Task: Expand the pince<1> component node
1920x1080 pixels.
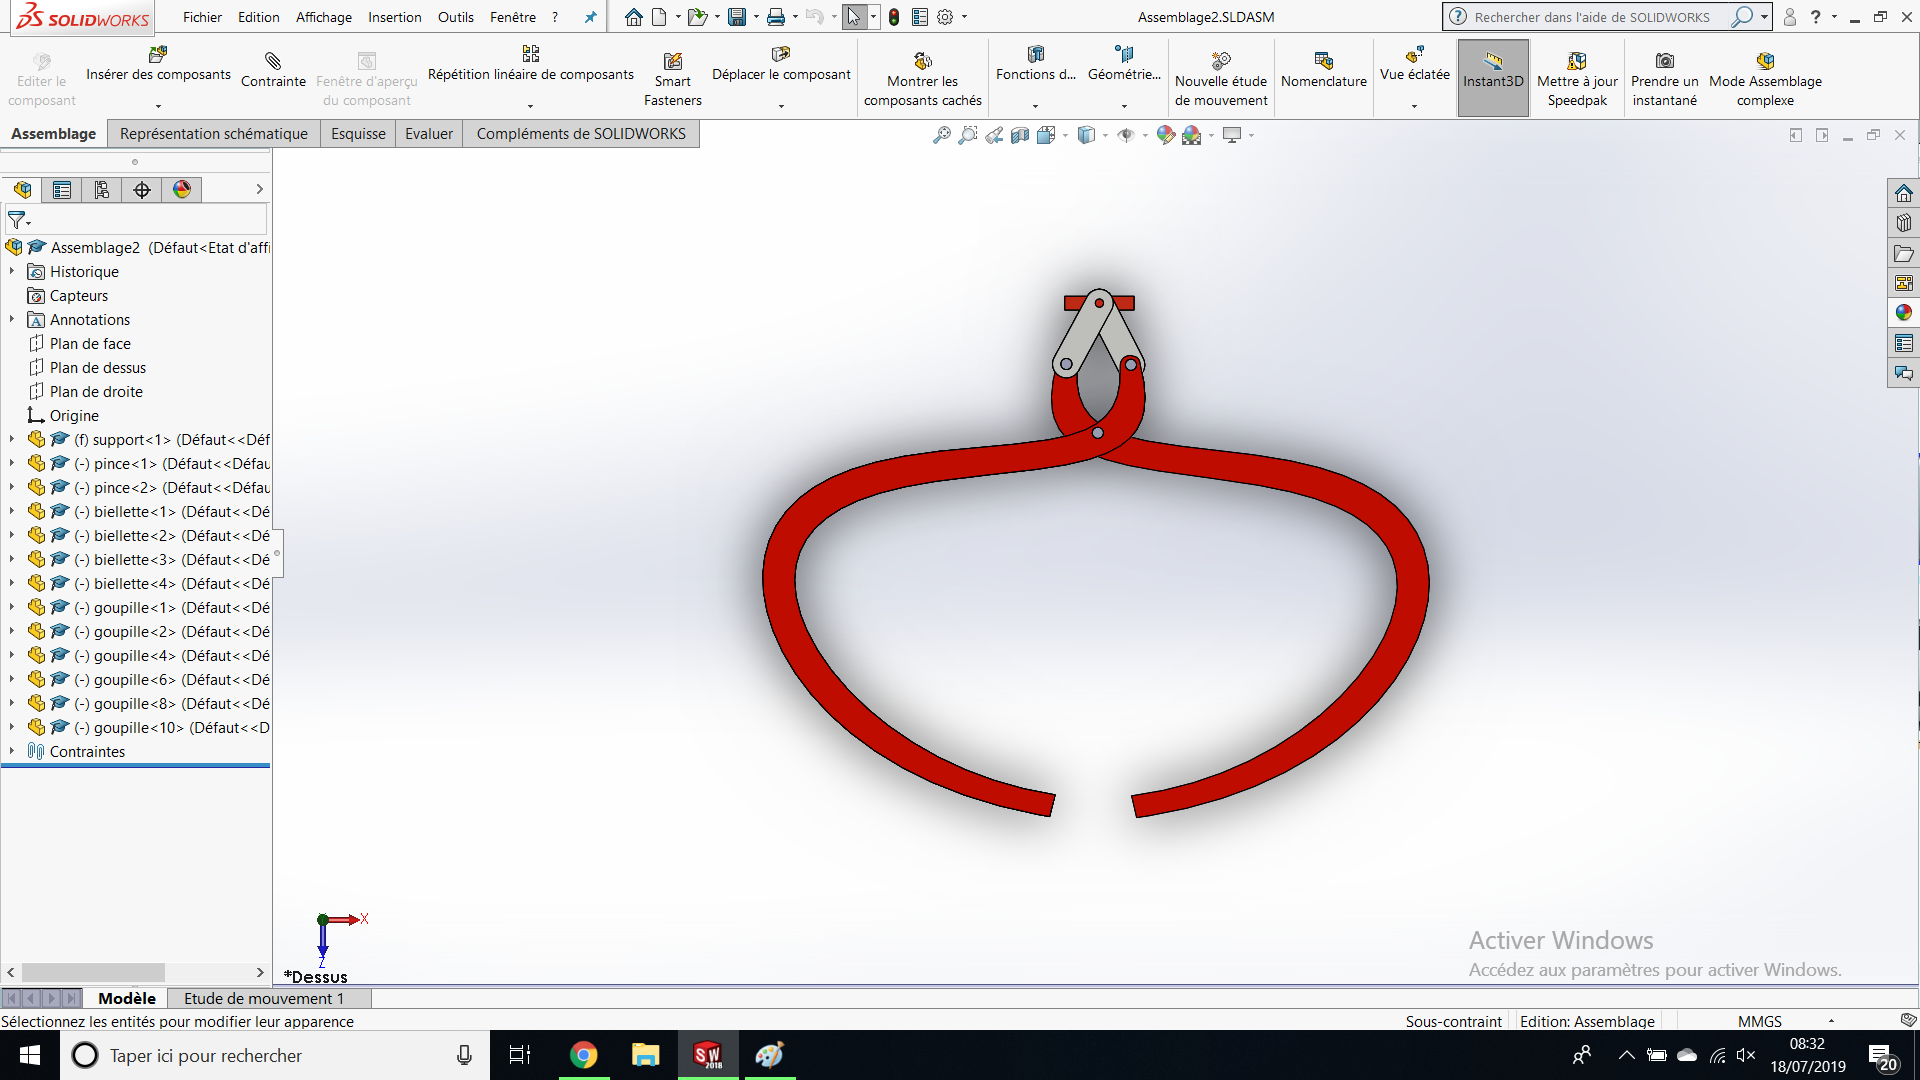Action: [x=12, y=463]
